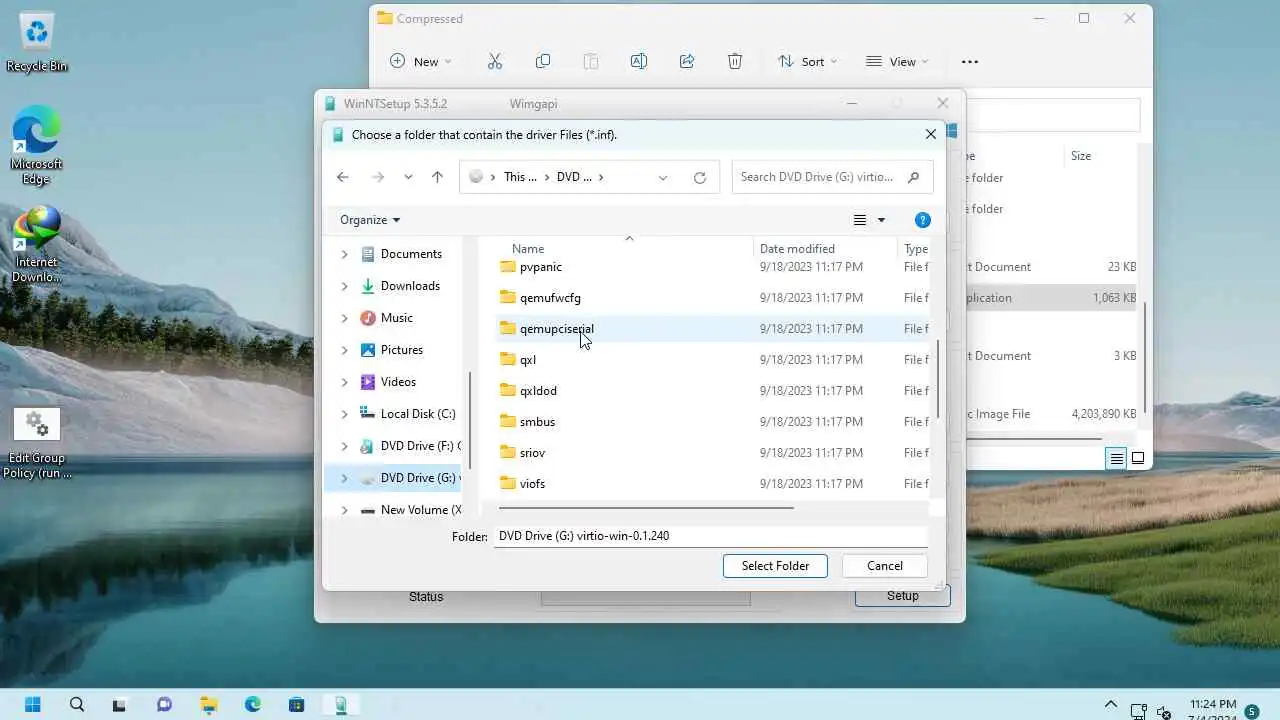Click the Folder name input field

tap(711, 536)
